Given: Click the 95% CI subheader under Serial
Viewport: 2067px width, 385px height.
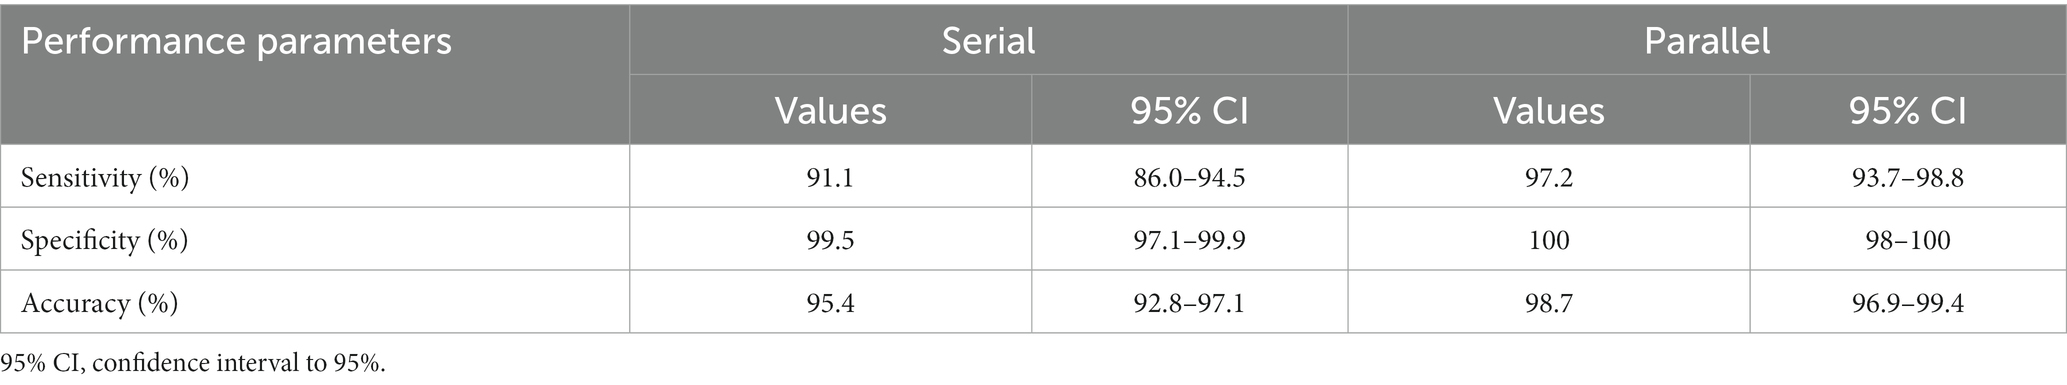Looking at the screenshot, I should 1189,110.
